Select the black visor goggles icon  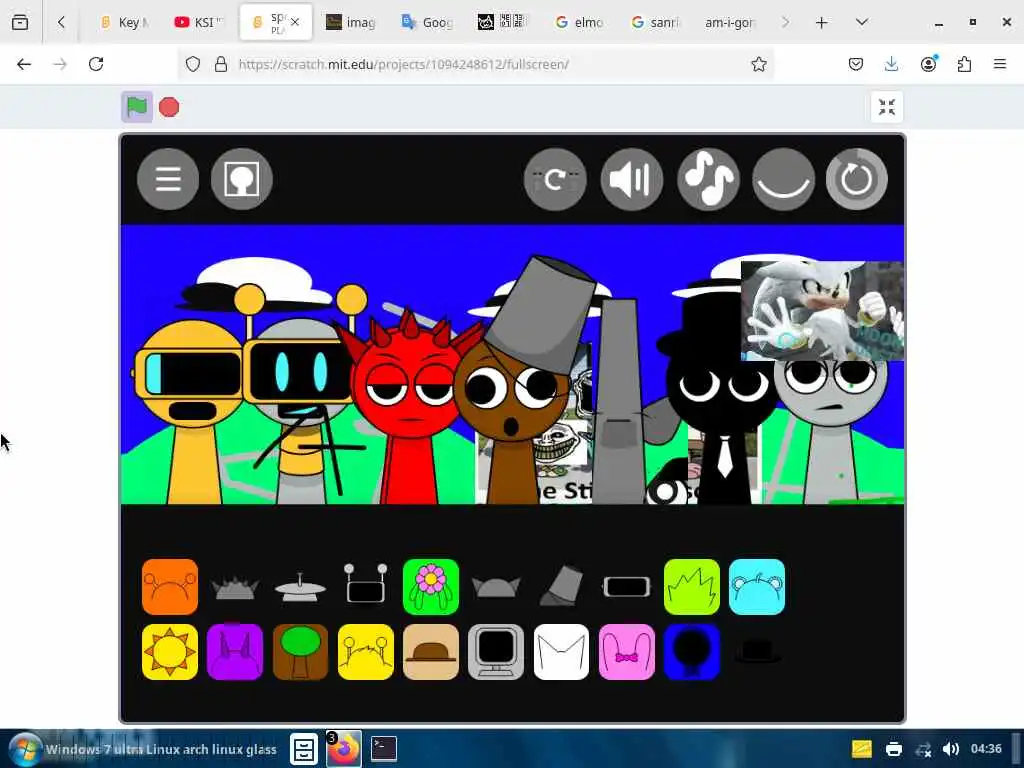pyautogui.click(x=626, y=587)
